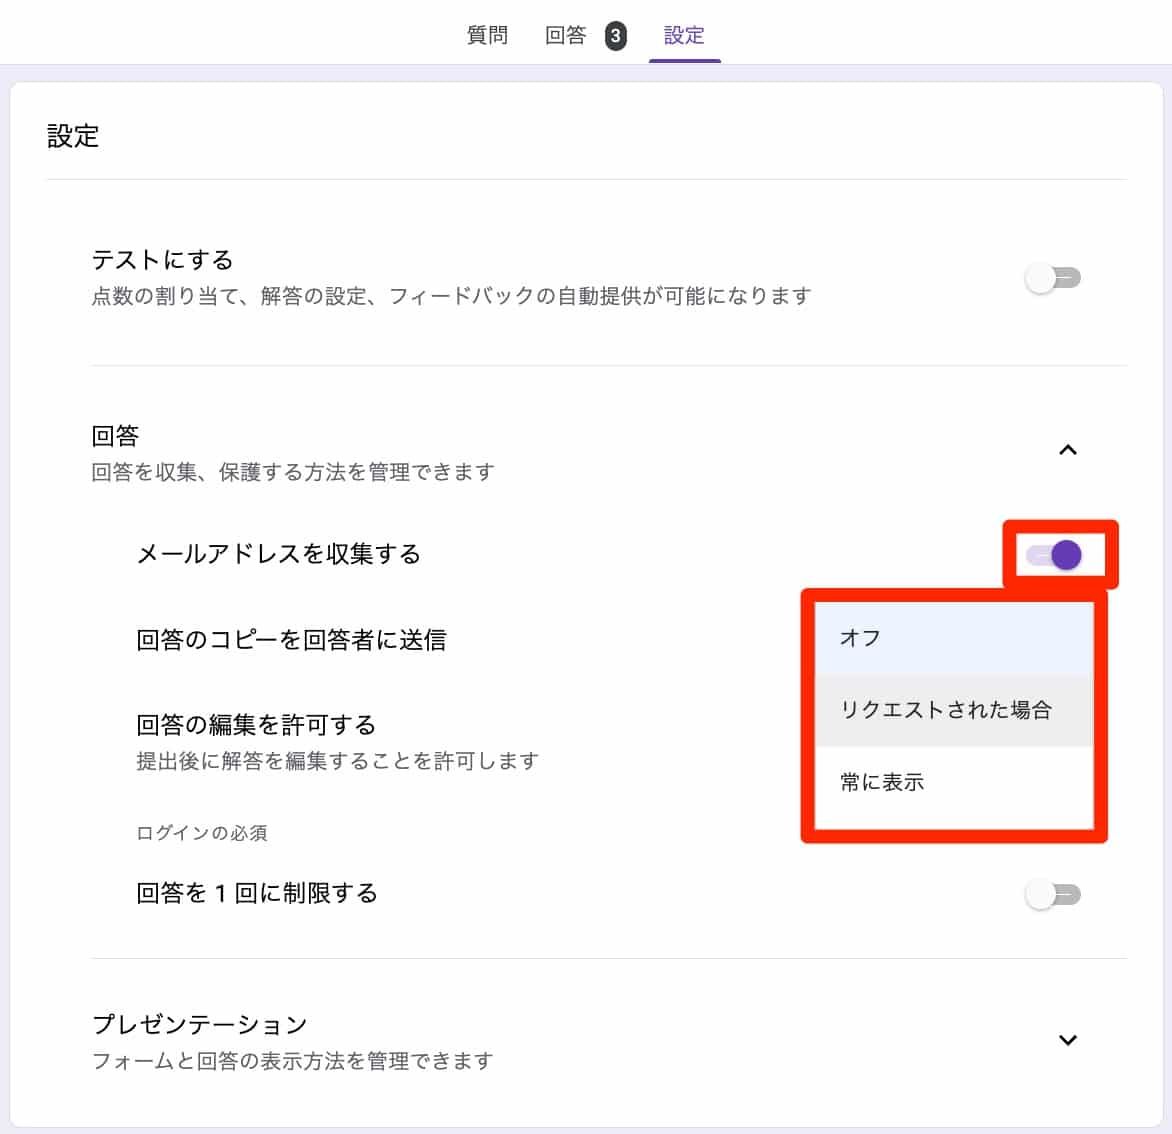This screenshot has width=1172, height=1134.
Task: Select the 設定 tab
Action: point(684,35)
